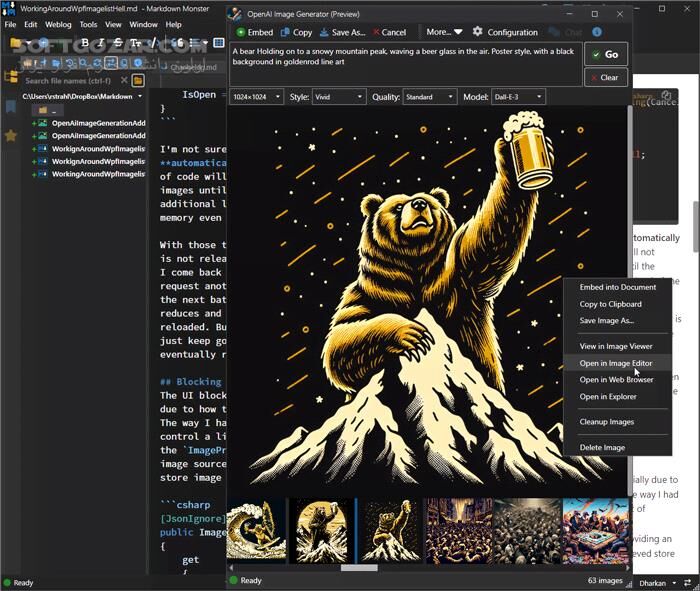Copy the generated image via the Copy icon
The image size is (700, 591).
pos(296,32)
